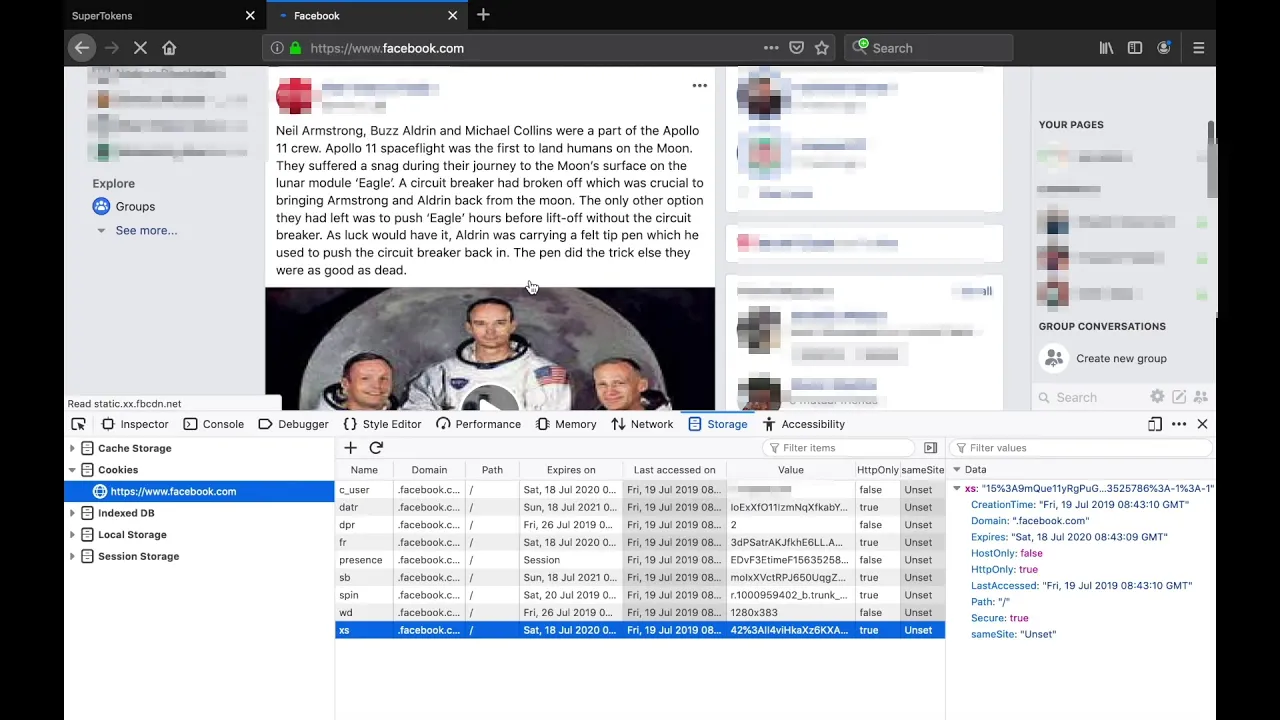The image size is (1280, 720).
Task: Open the Accessibility panel
Action: click(x=804, y=424)
